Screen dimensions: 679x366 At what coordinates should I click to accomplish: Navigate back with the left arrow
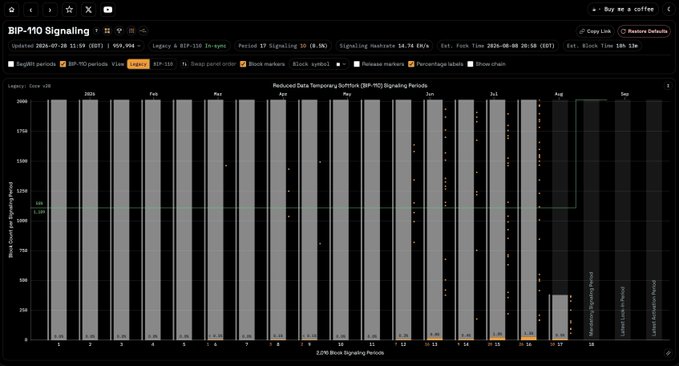click(x=31, y=10)
